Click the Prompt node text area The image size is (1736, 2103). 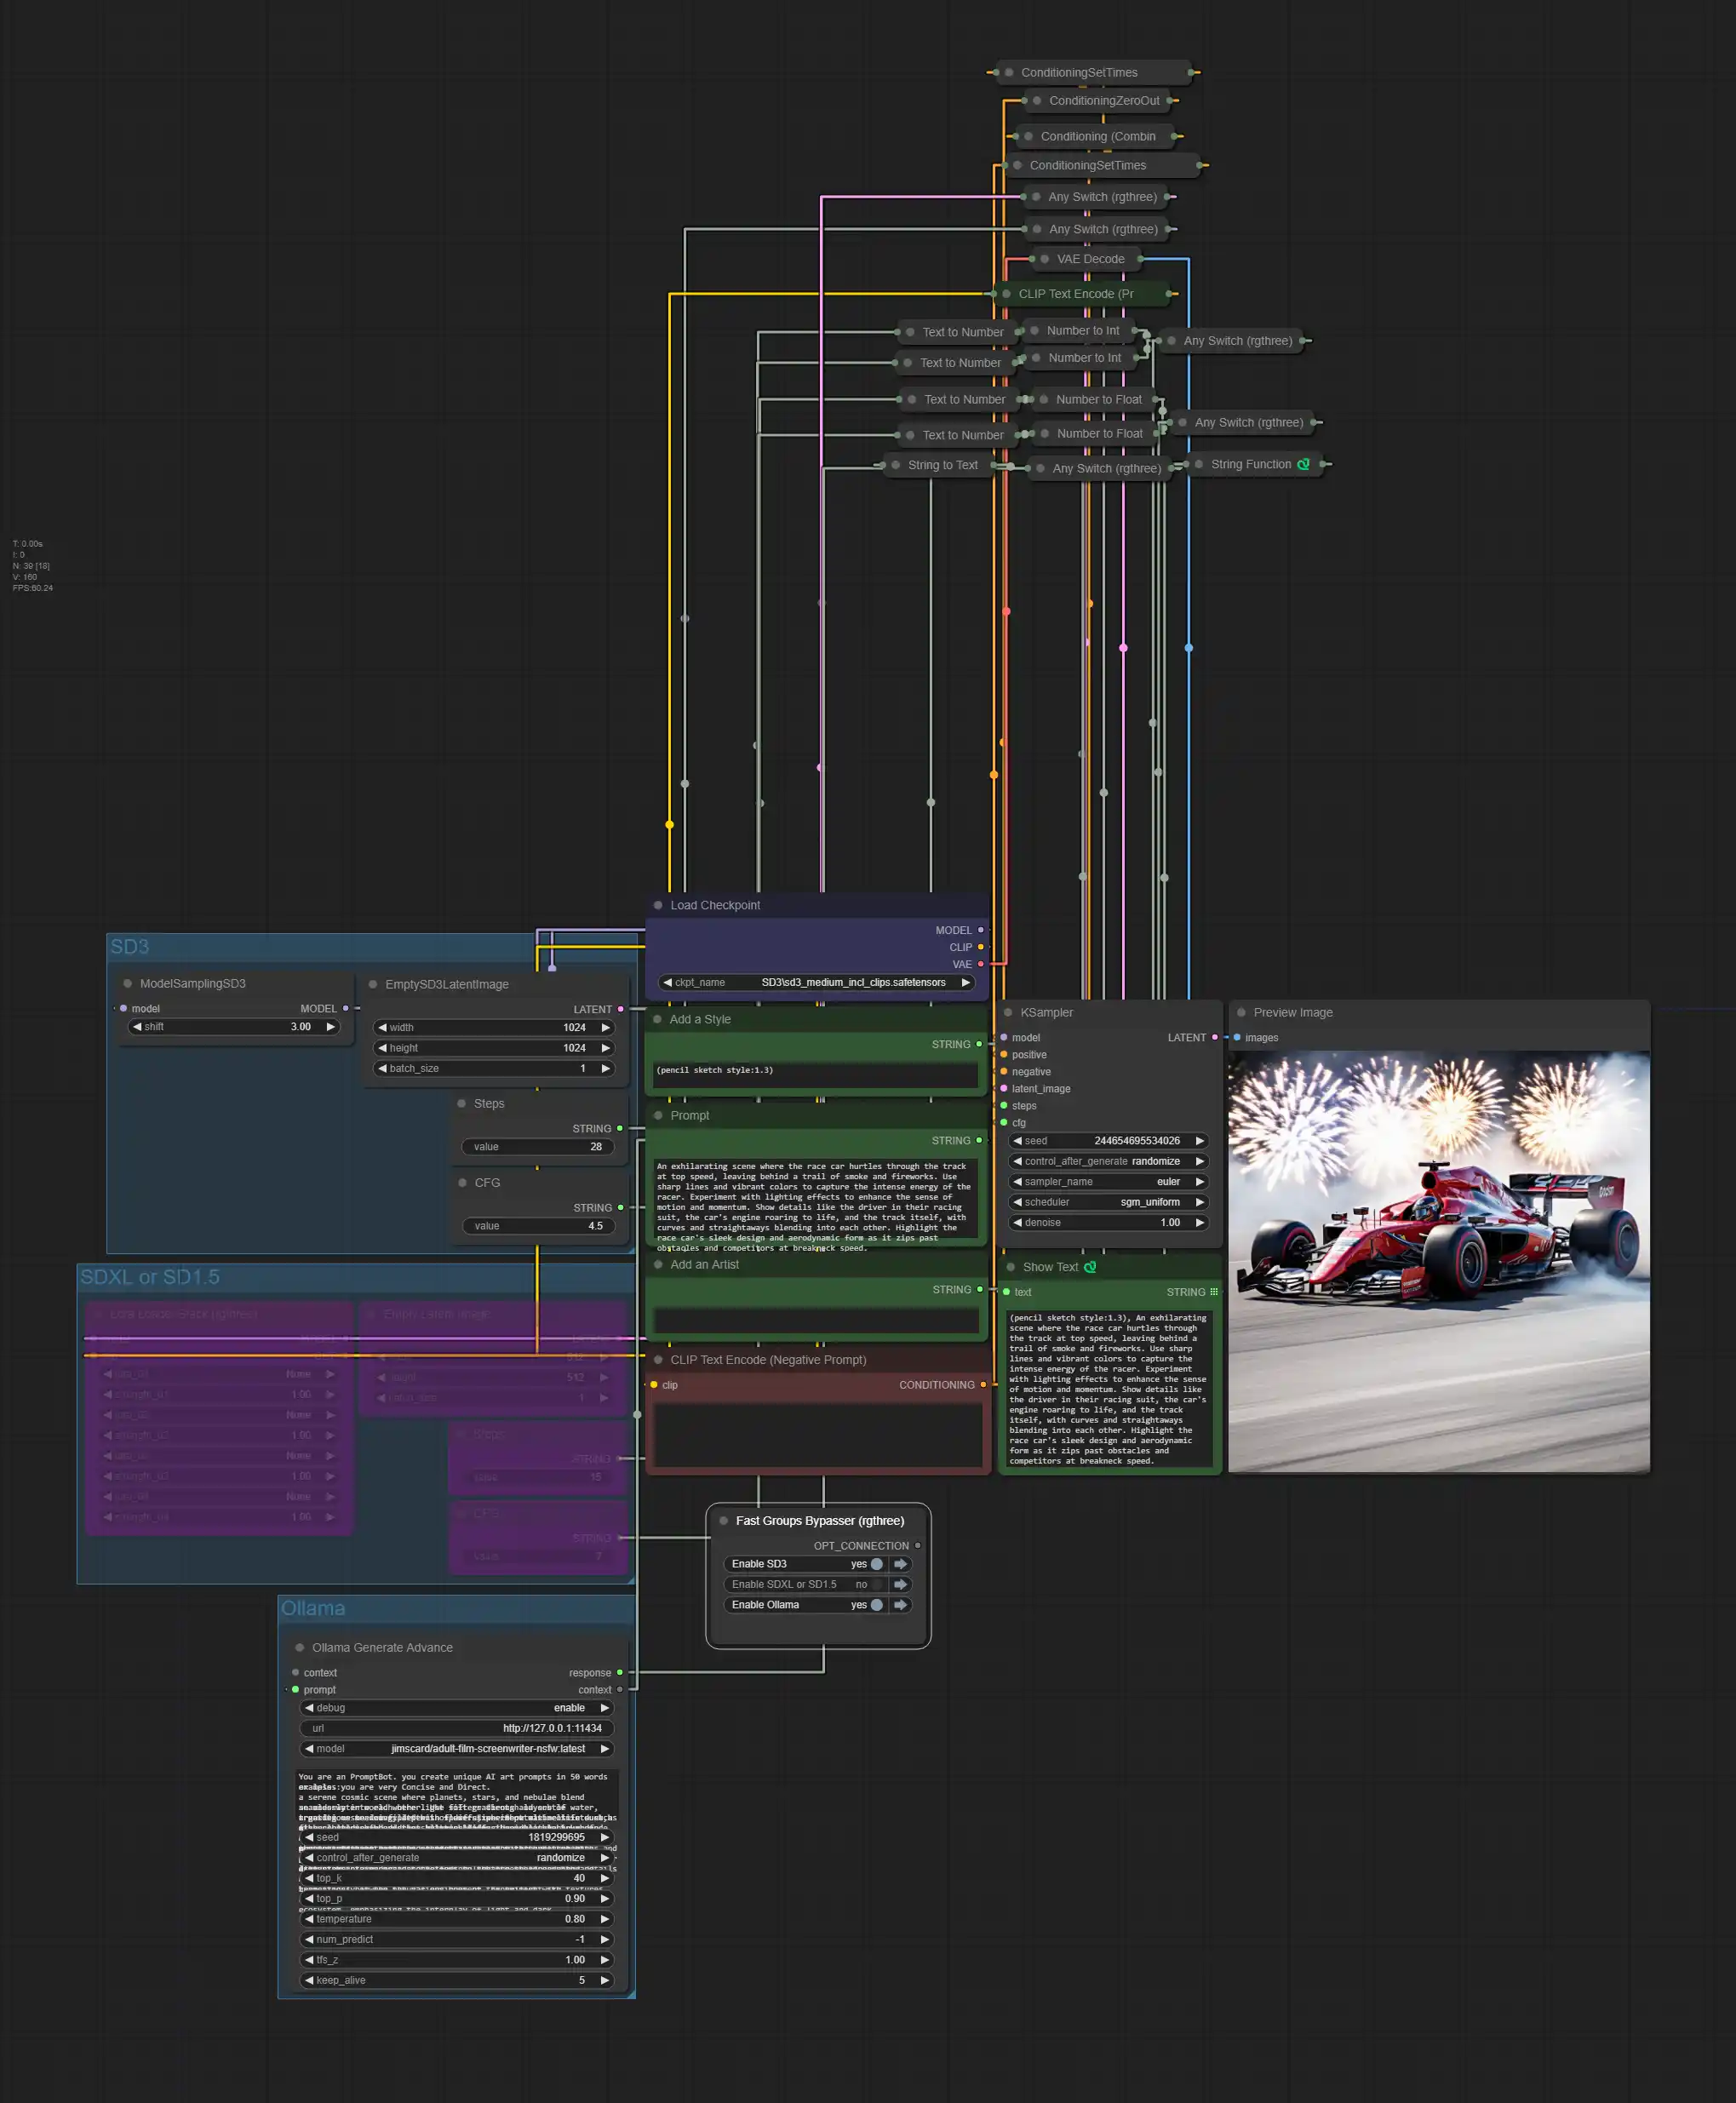point(815,1200)
